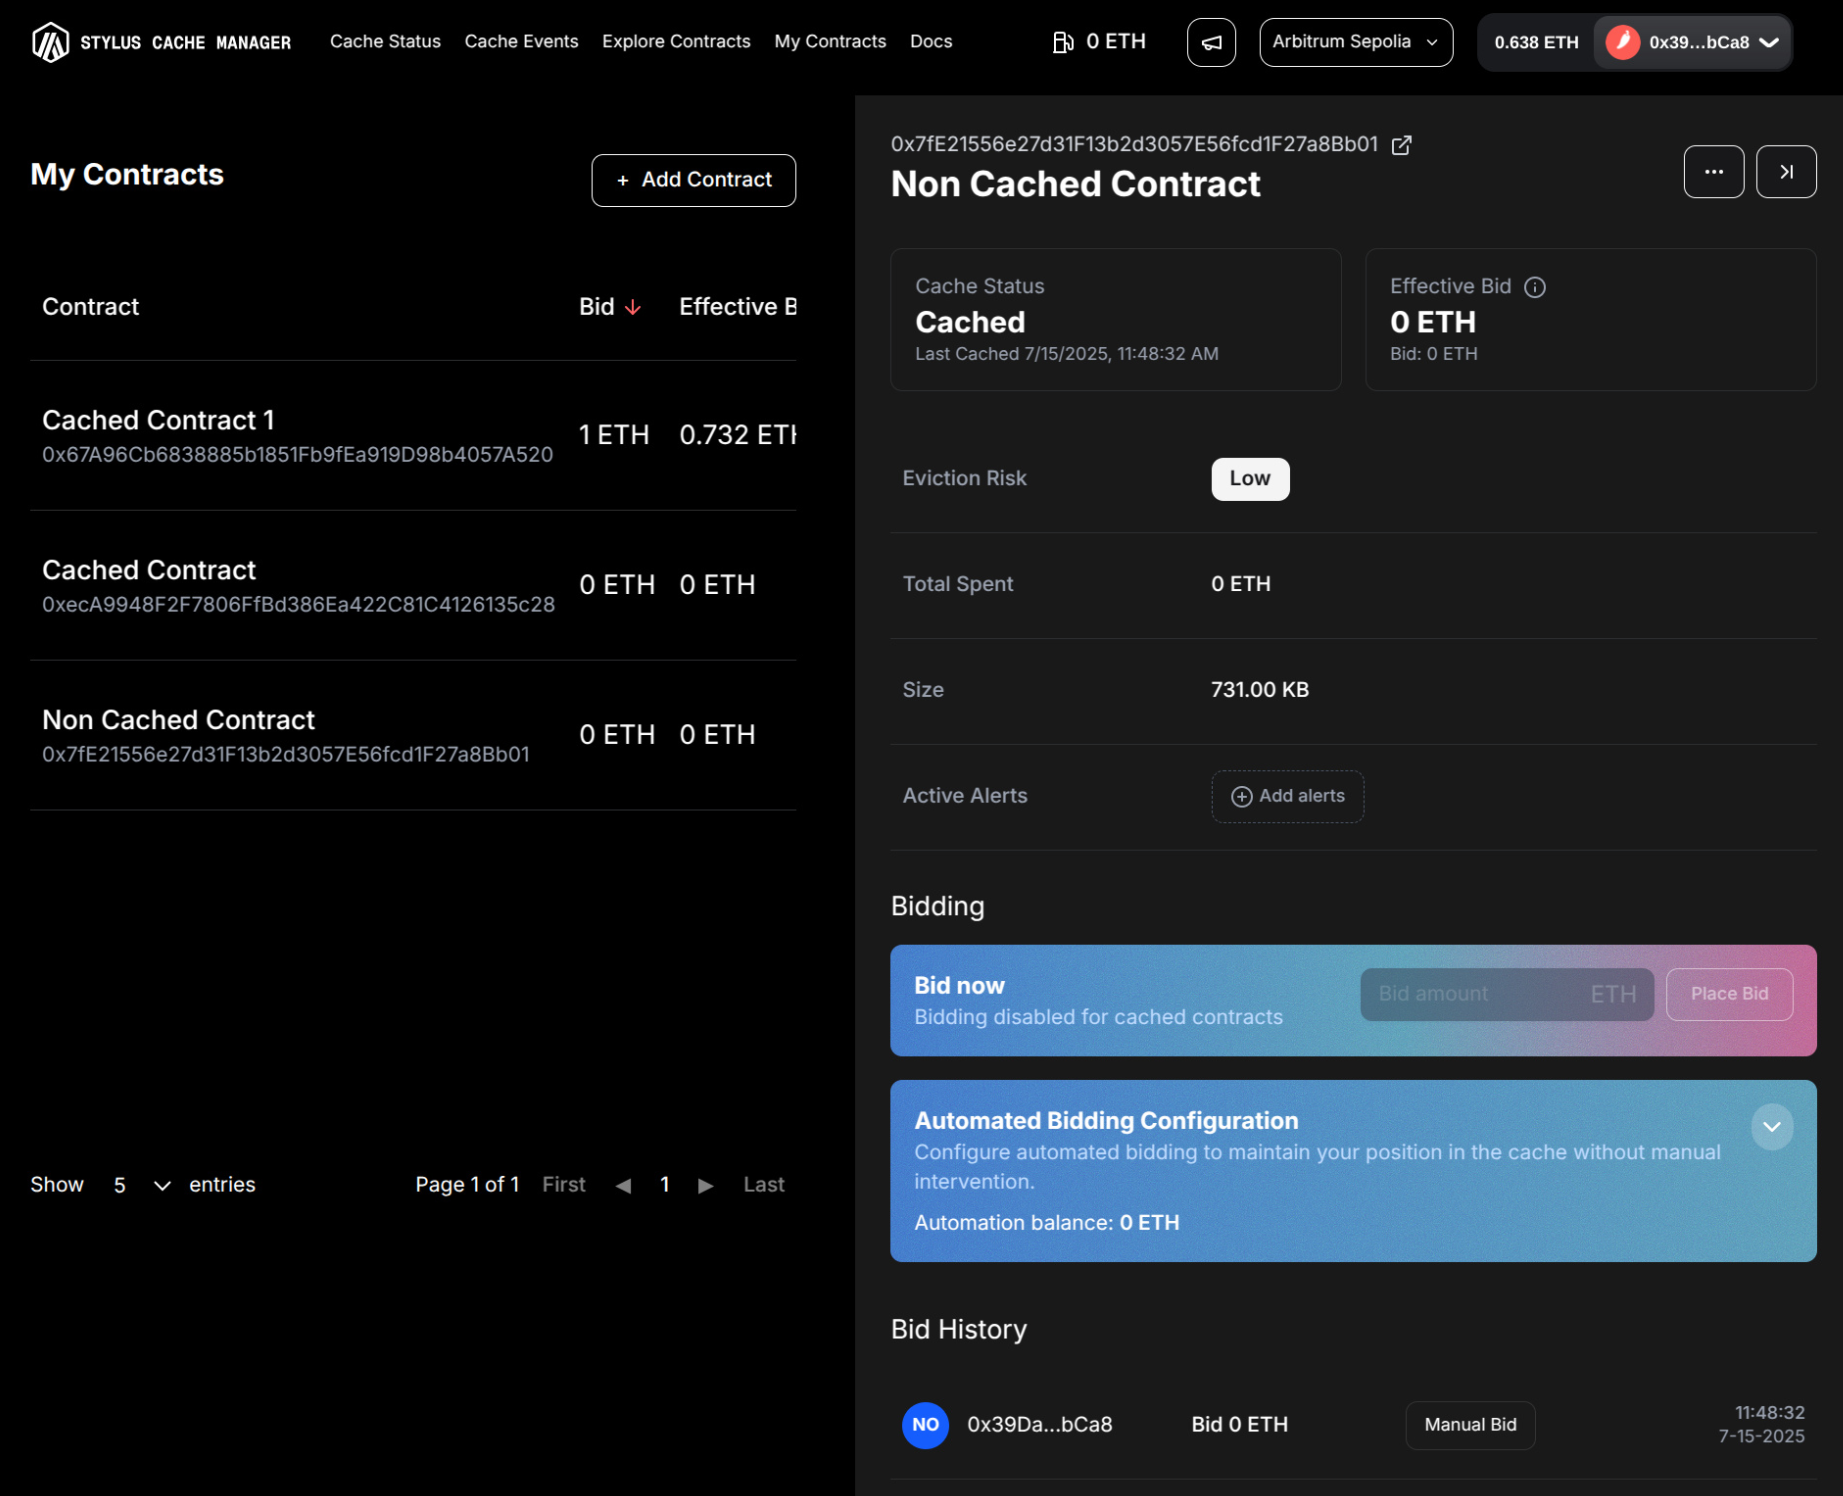
Task: Open contract address in external explorer
Action: point(1402,145)
